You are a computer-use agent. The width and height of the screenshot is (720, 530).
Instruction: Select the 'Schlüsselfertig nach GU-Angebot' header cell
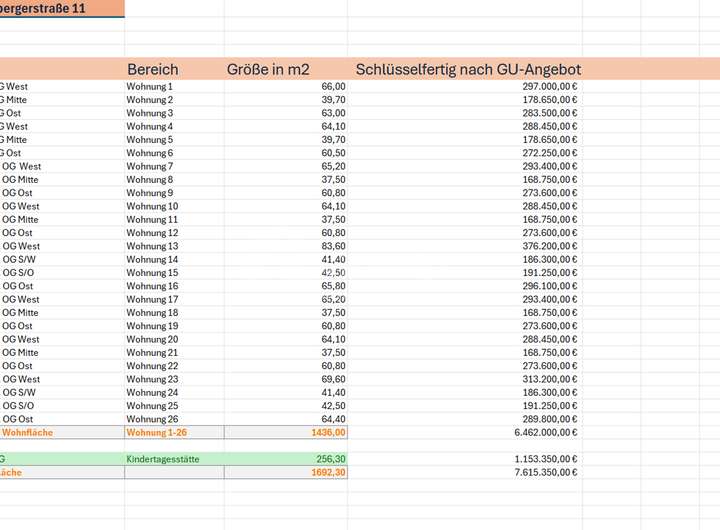click(468, 69)
